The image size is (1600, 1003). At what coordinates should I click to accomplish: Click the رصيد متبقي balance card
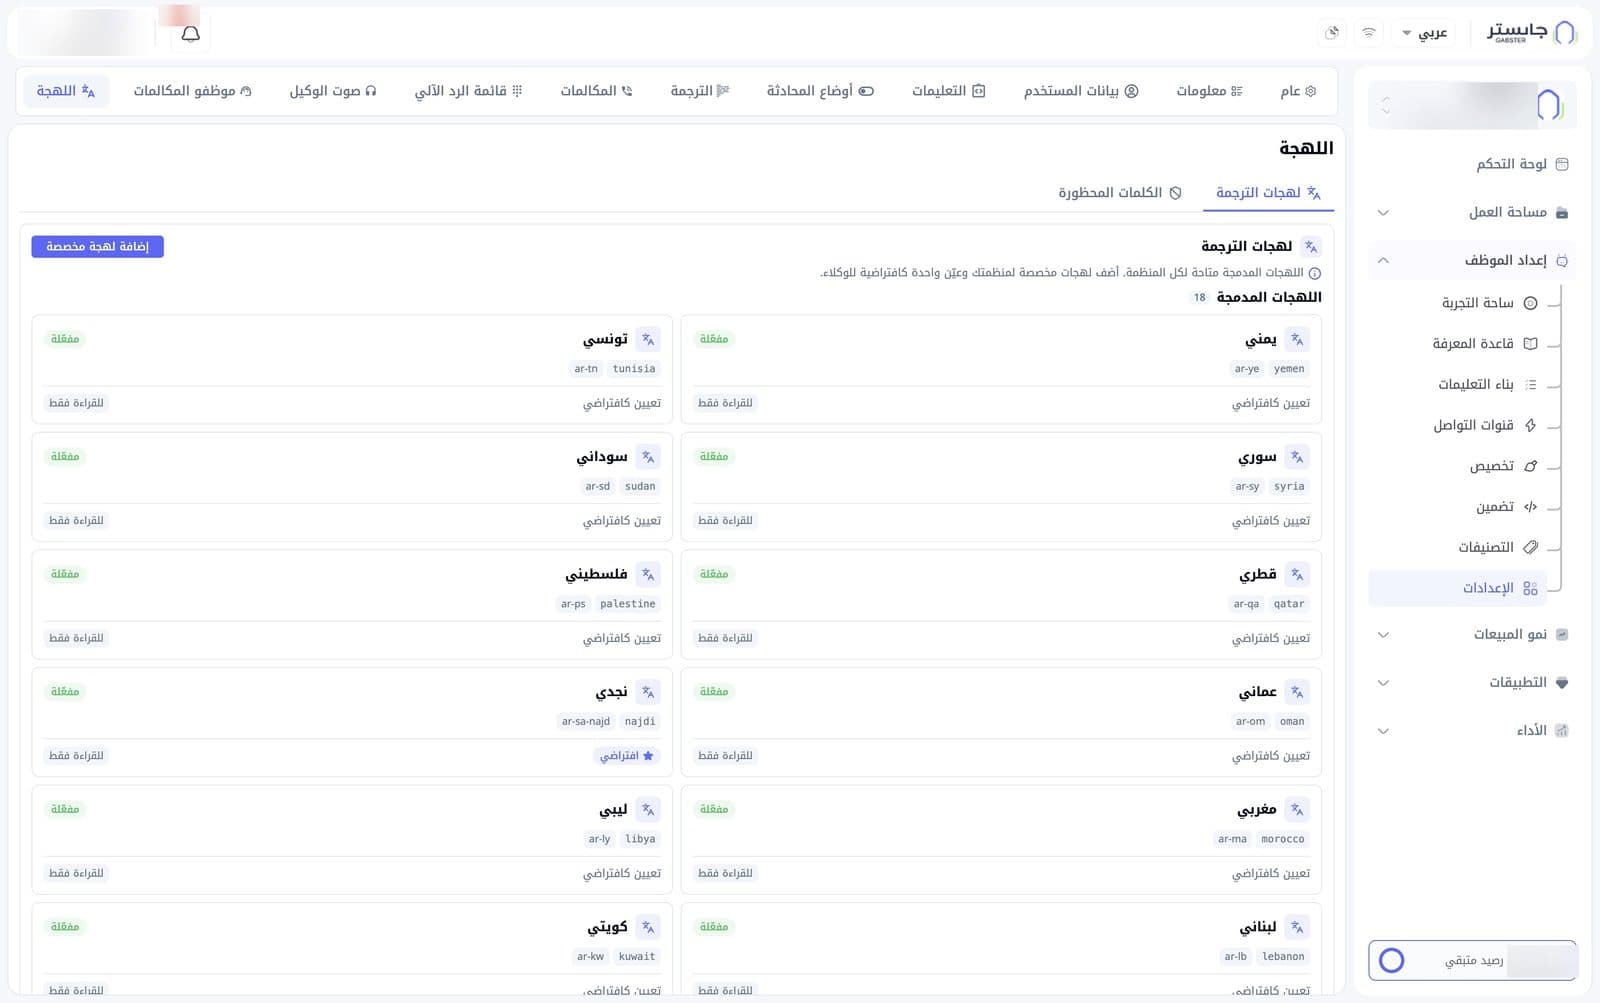(x=1472, y=961)
